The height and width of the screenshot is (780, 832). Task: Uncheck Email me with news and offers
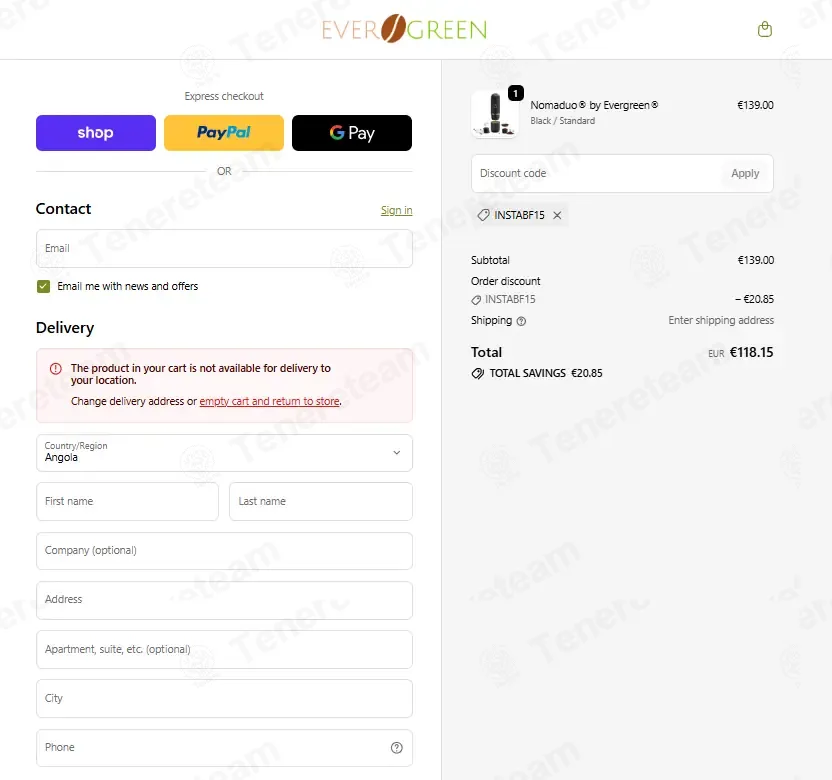click(x=44, y=287)
